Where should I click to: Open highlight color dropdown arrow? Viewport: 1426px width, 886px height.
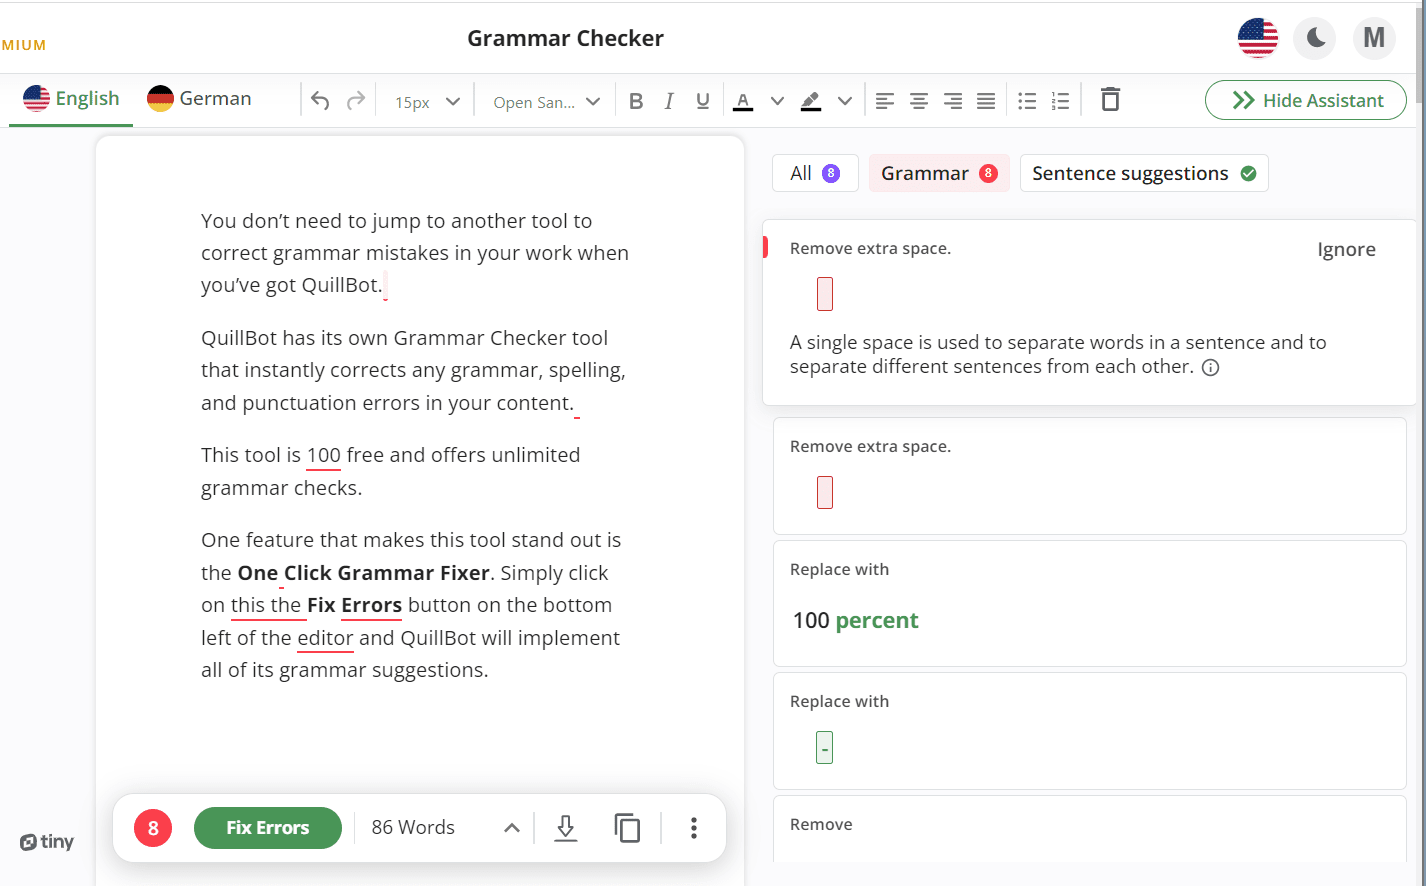coord(845,101)
